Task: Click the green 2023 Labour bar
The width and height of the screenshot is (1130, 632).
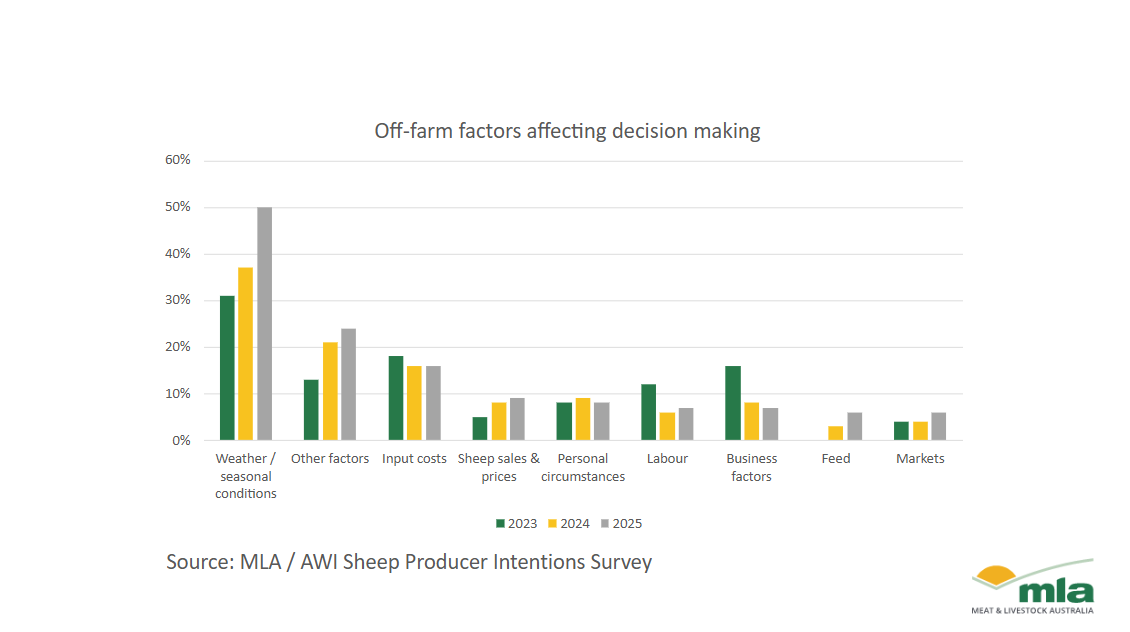Action: [649, 412]
